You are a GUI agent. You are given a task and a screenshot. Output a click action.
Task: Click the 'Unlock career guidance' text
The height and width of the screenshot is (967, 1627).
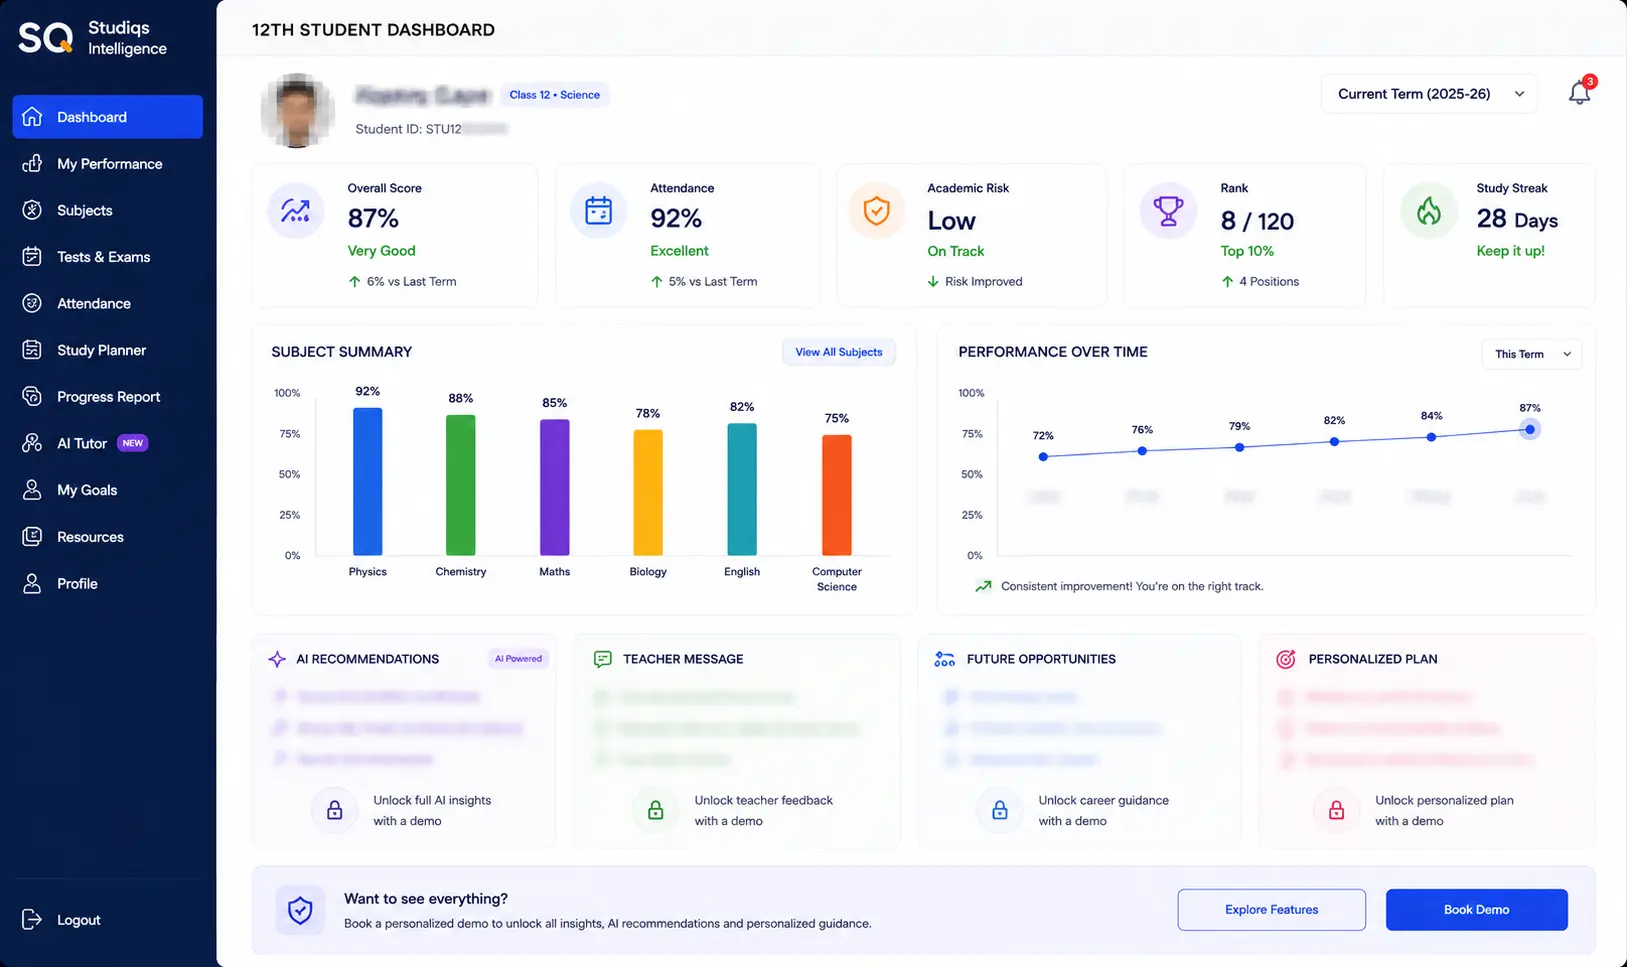tap(1103, 801)
